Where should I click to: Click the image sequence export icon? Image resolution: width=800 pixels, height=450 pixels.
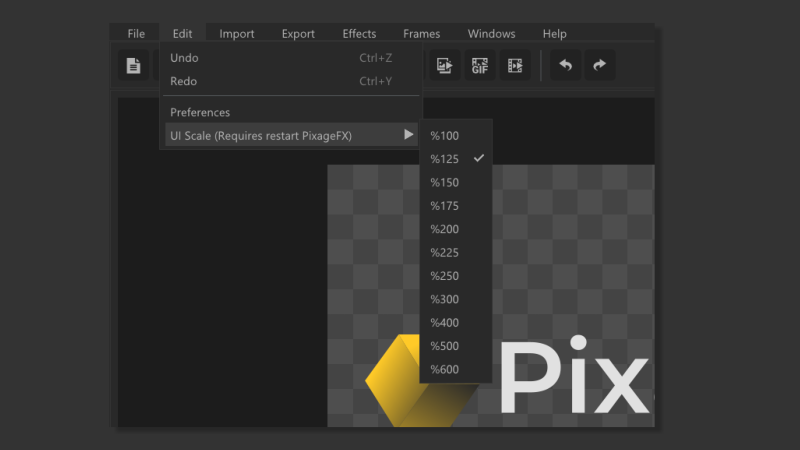(445, 66)
